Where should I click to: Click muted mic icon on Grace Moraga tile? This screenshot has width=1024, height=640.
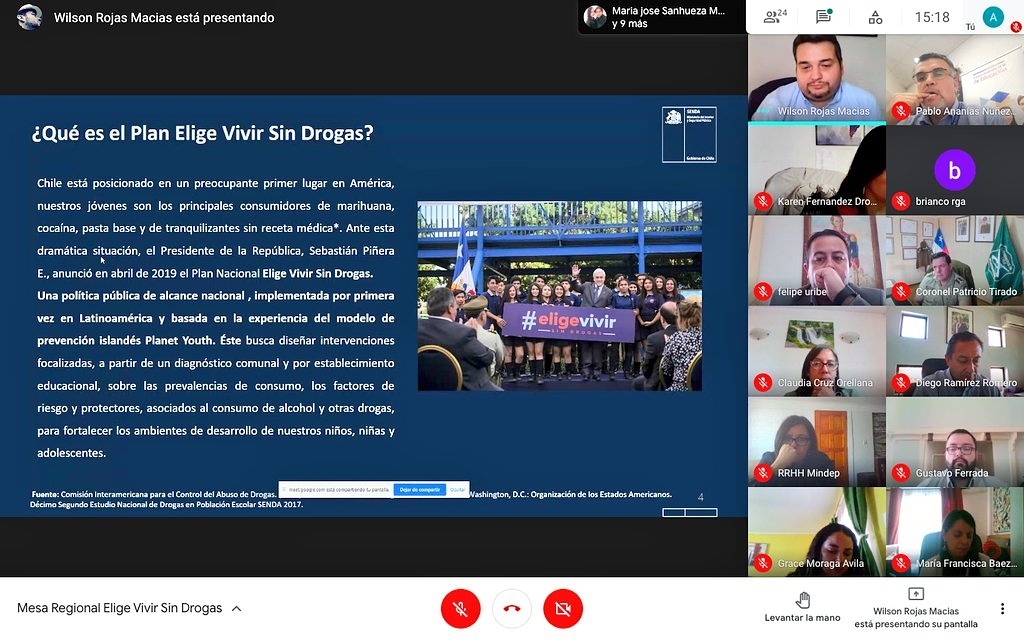762,563
